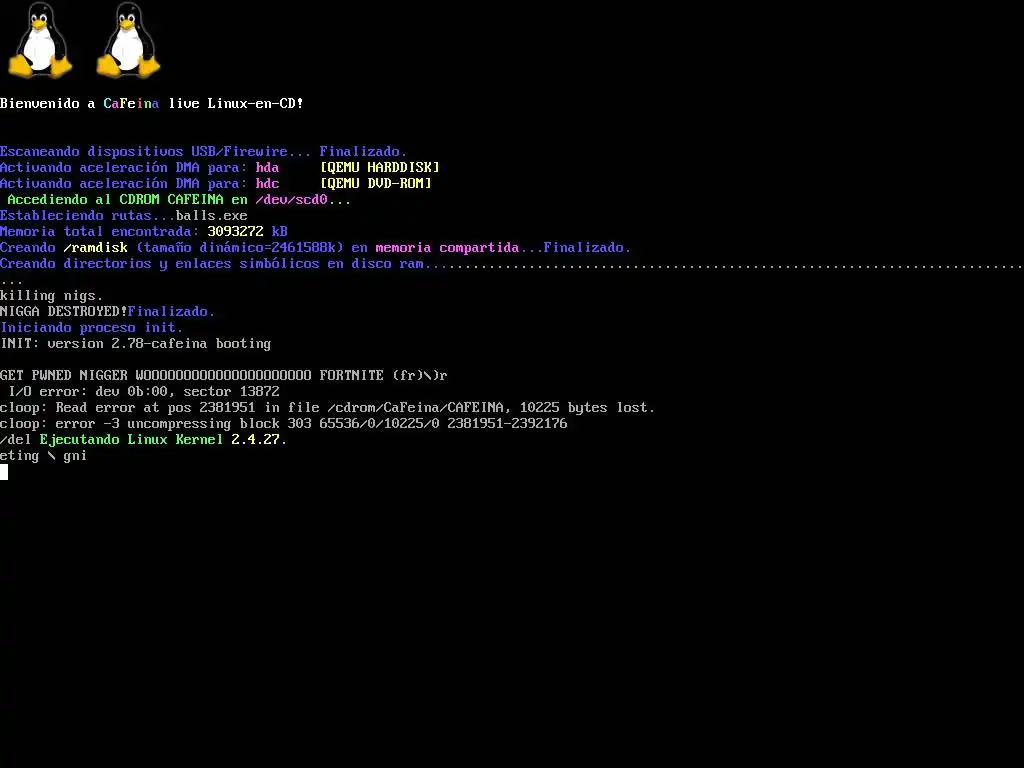Click the 'Bienvenido a CaFeina live Linux-en-CD!' line

pyautogui.click(x=152, y=103)
